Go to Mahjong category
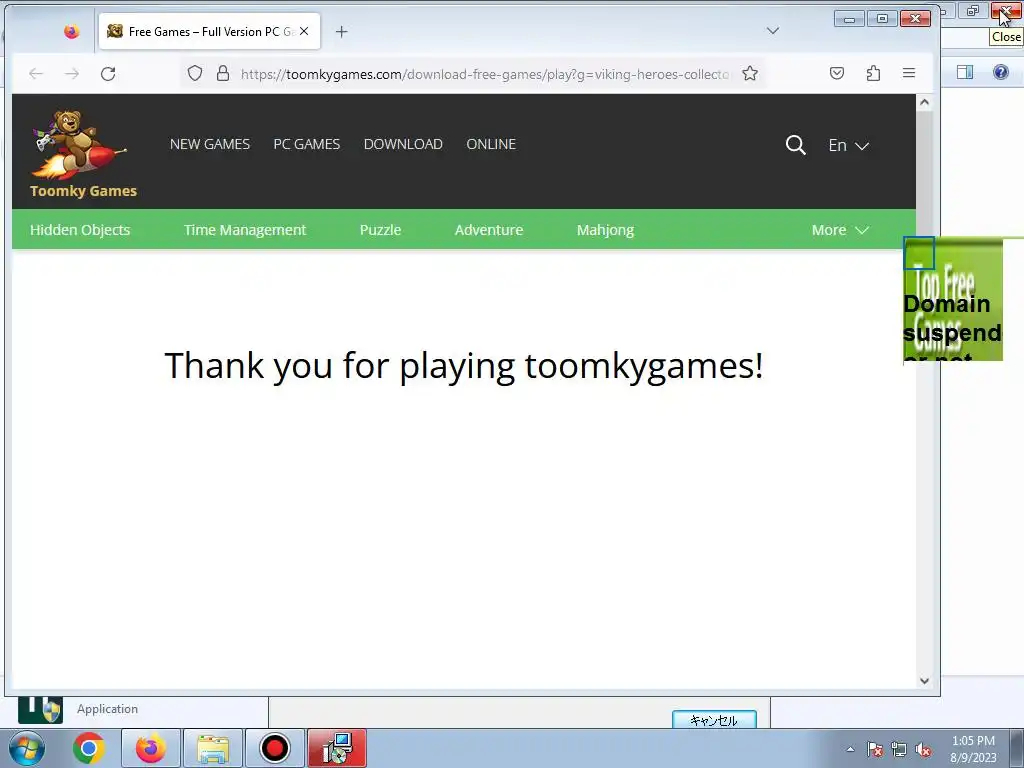 click(x=605, y=230)
